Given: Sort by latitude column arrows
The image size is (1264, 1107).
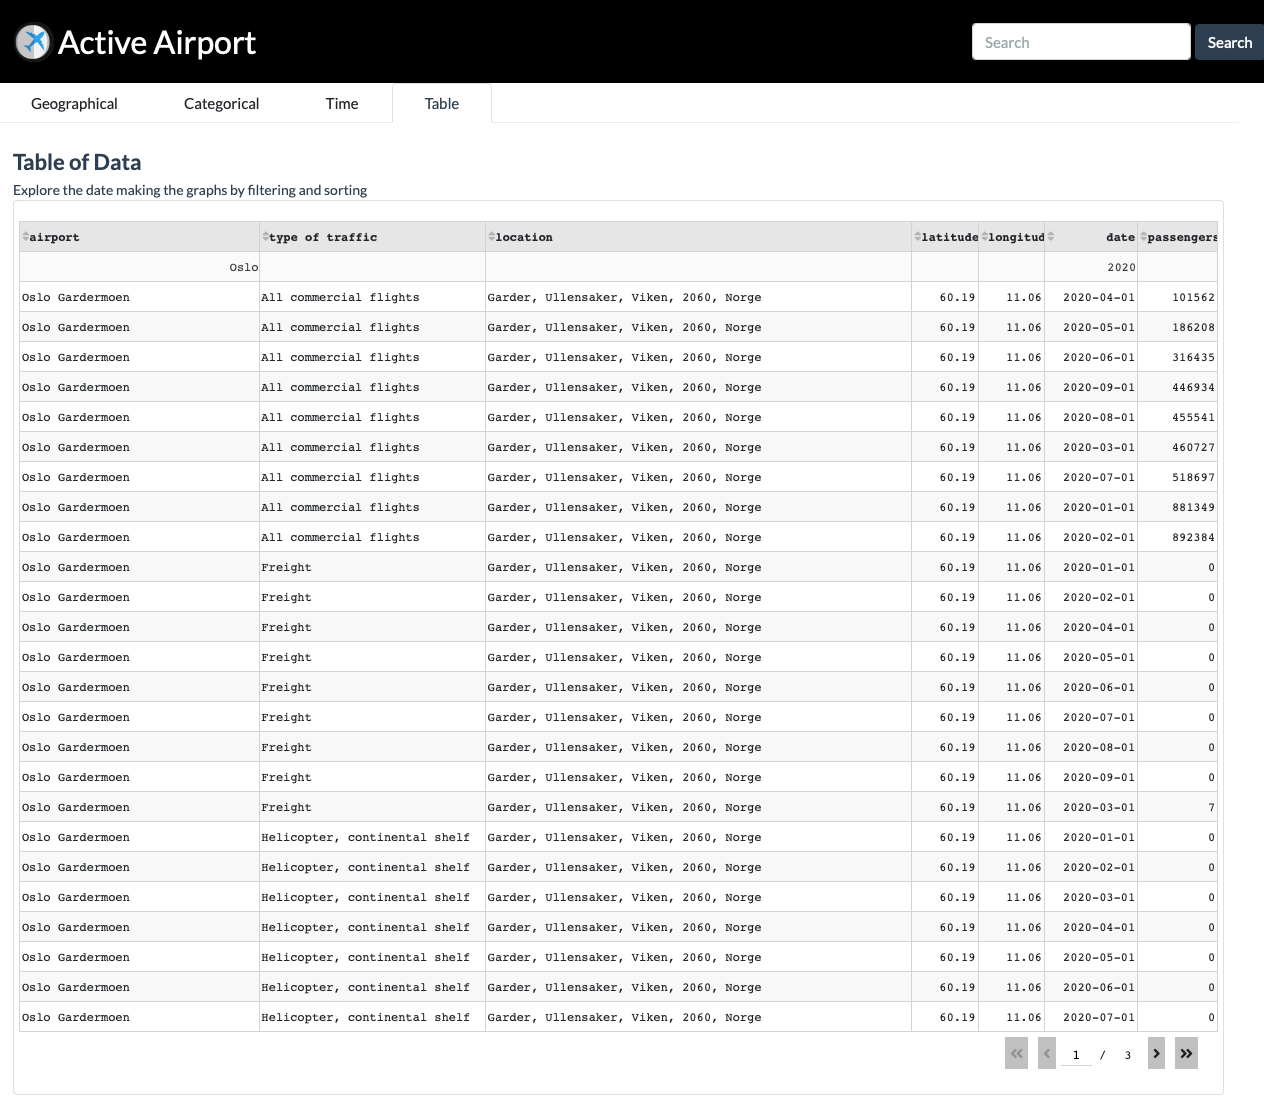Looking at the screenshot, I should (x=918, y=237).
